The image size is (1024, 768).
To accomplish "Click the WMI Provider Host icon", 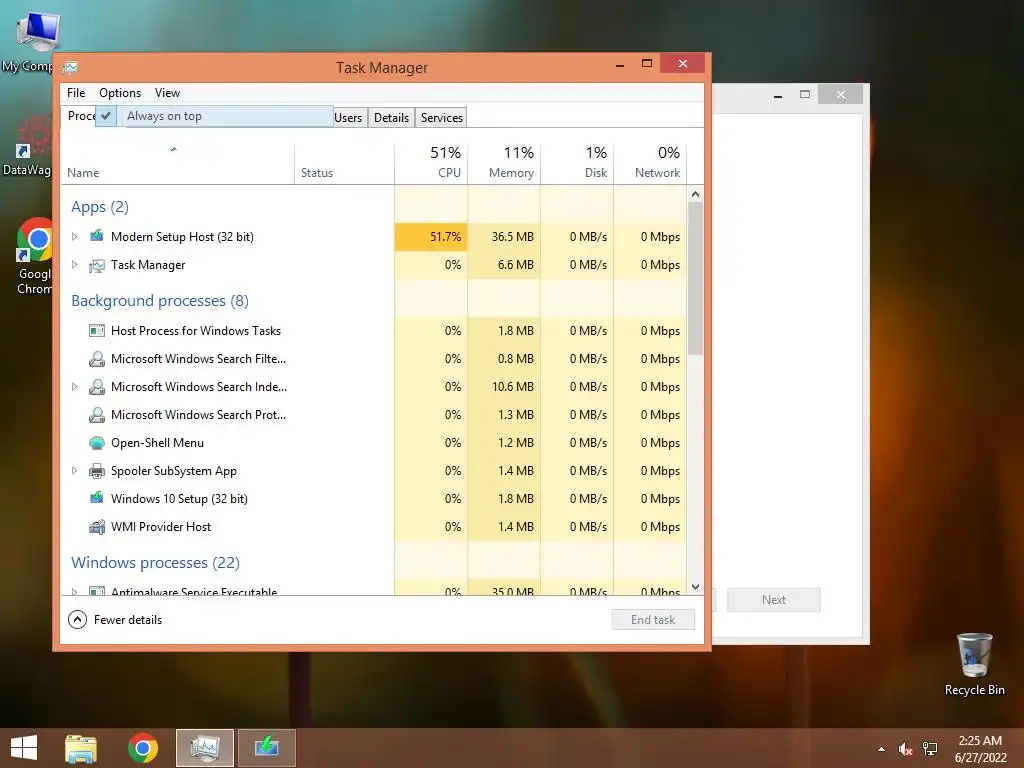I will click(x=97, y=527).
